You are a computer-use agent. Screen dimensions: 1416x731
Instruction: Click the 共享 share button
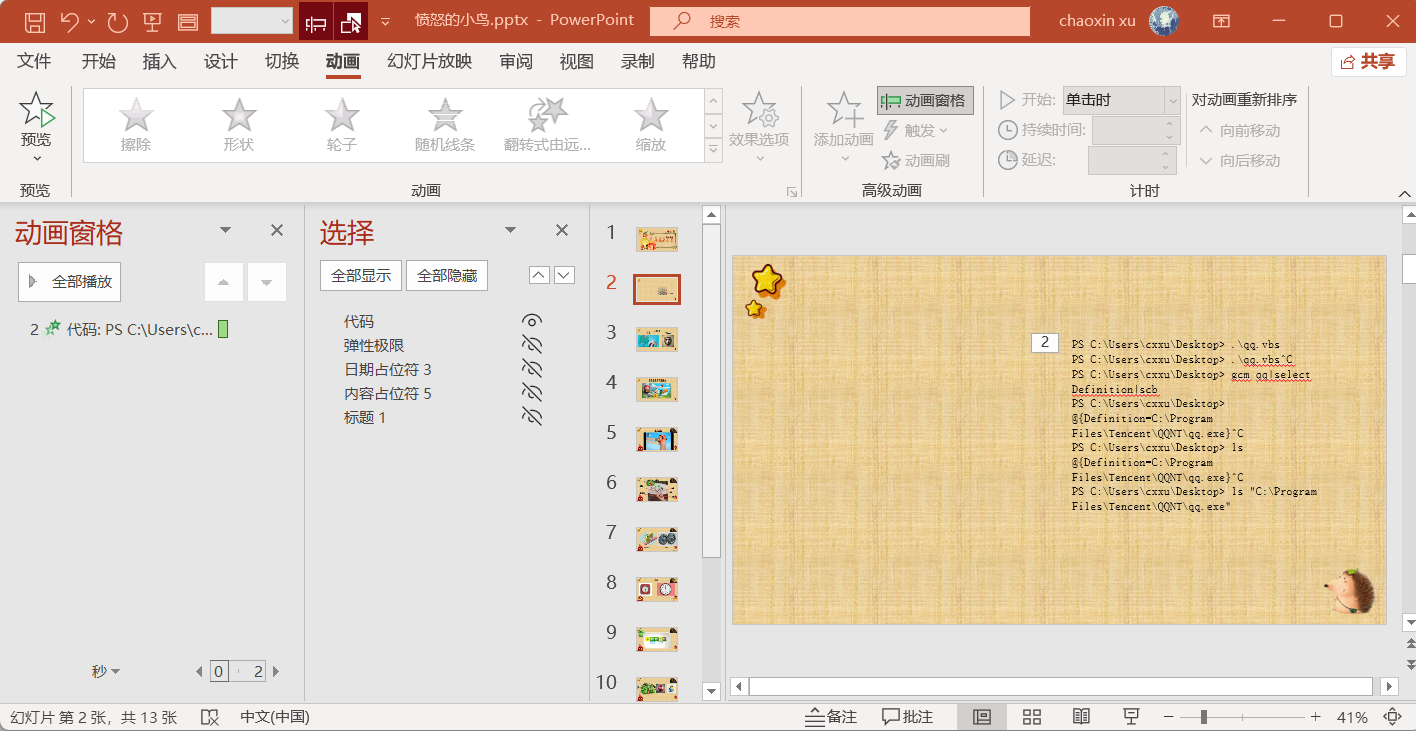(x=1368, y=62)
